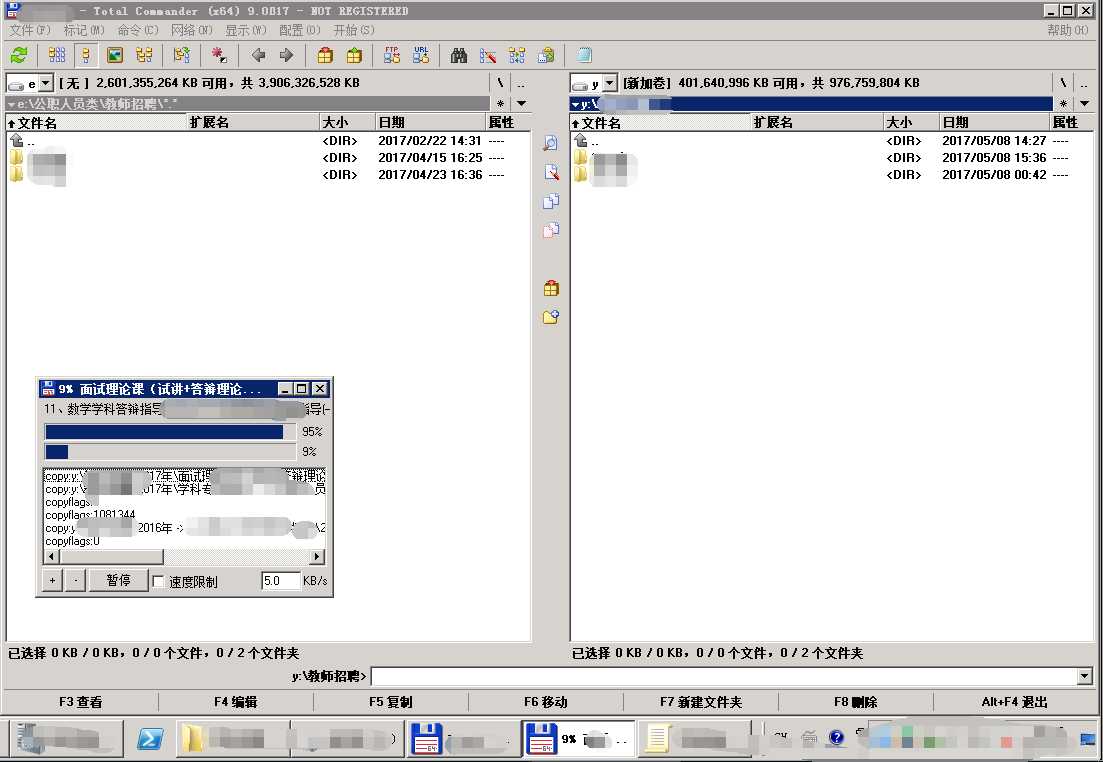Show directory tree view icon

(144, 55)
